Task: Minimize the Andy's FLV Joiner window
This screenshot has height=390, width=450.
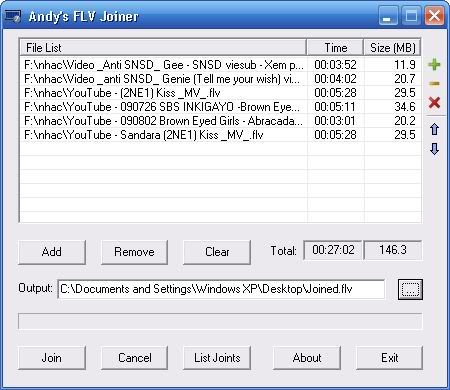Action: [x=388, y=16]
